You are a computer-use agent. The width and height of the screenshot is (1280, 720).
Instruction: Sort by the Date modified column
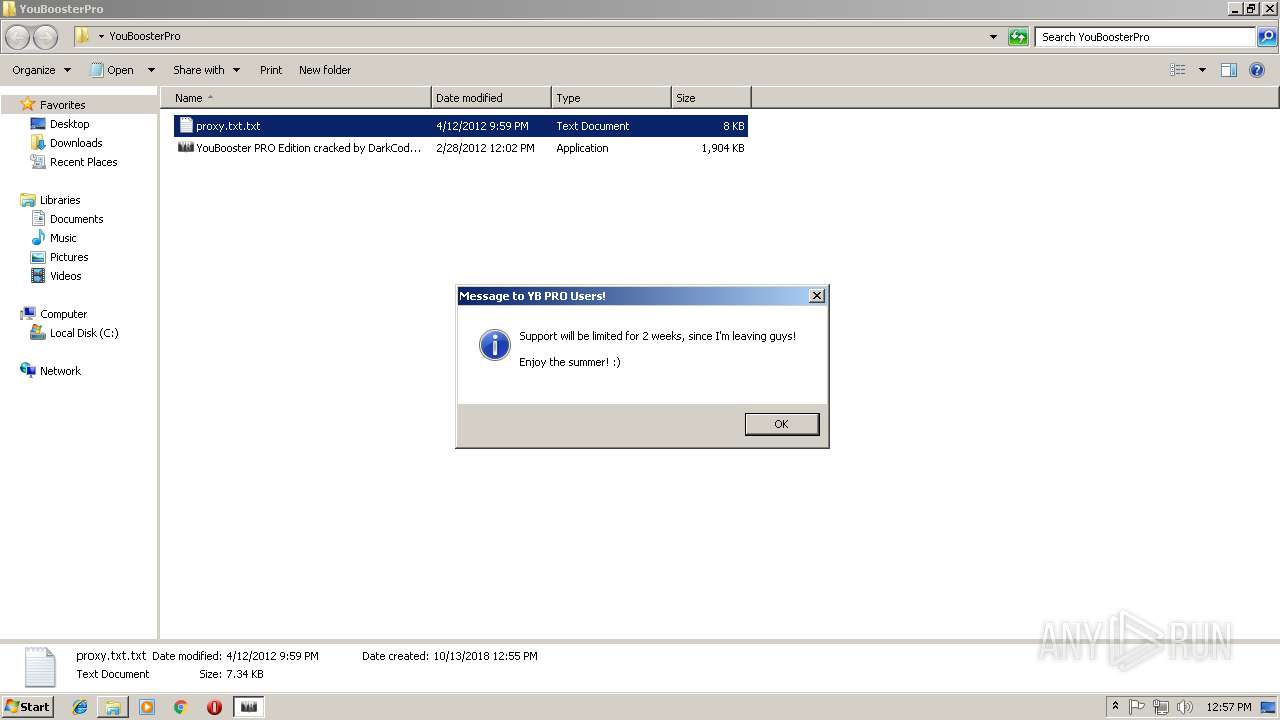pyautogui.click(x=491, y=98)
